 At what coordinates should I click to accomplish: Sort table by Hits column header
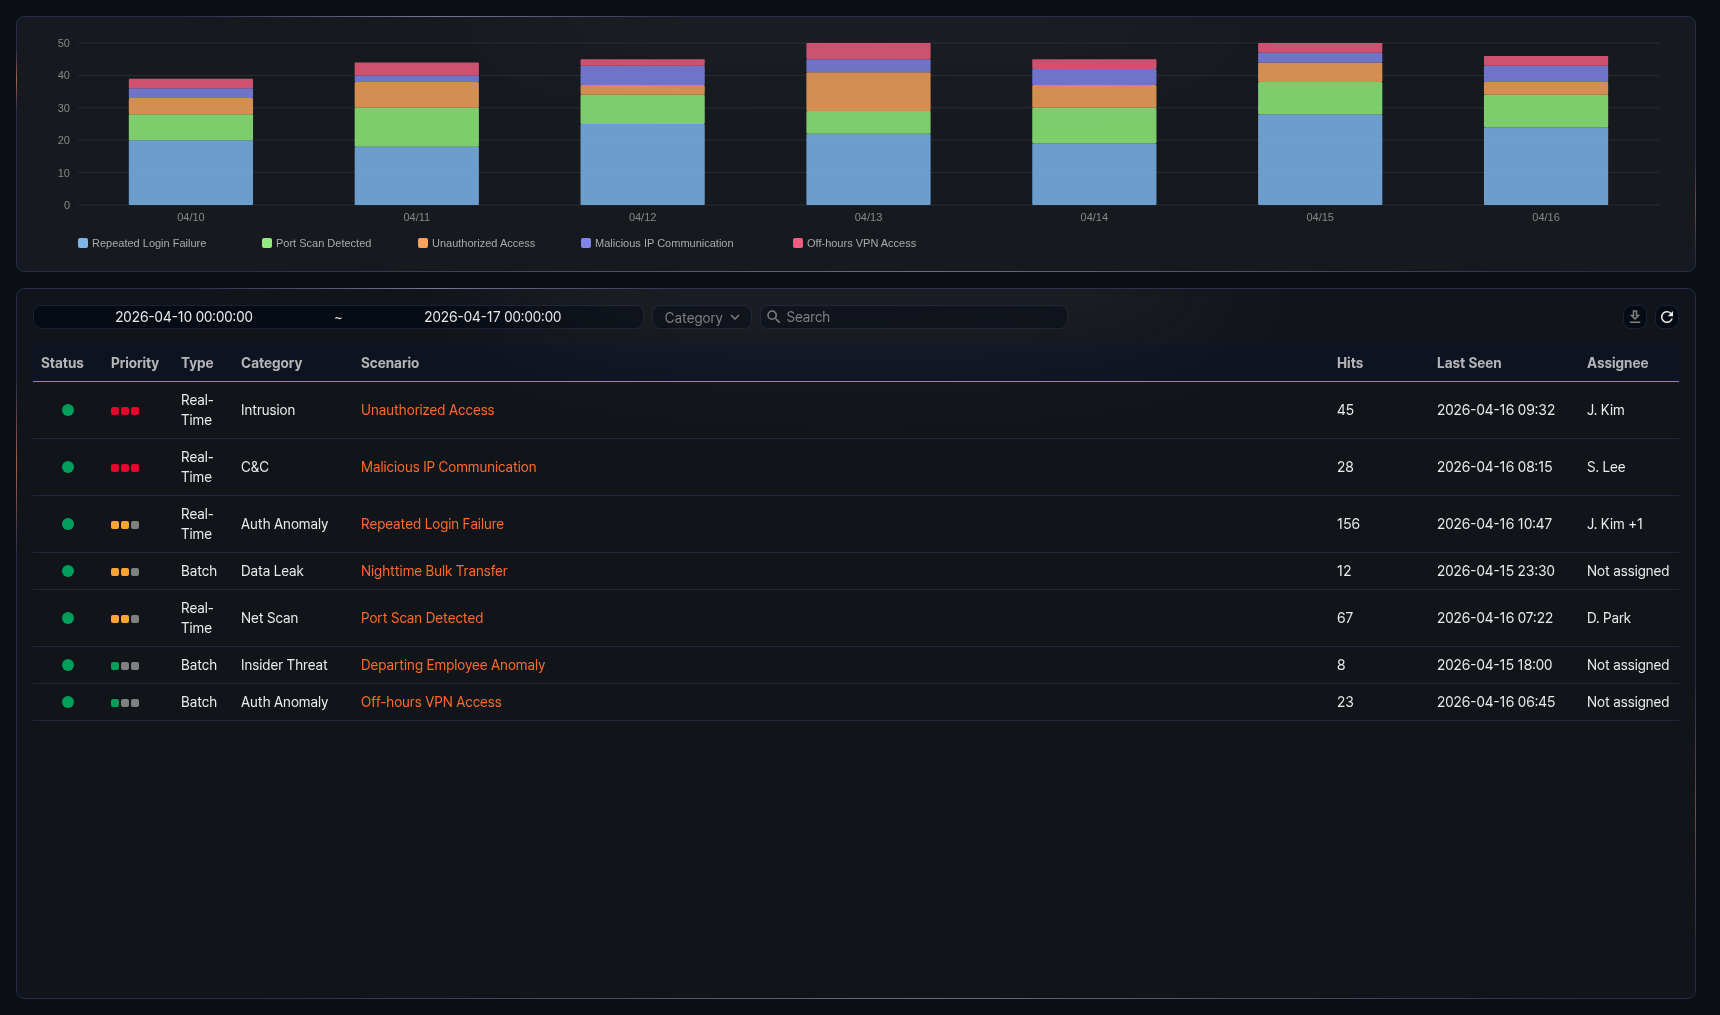pos(1349,363)
